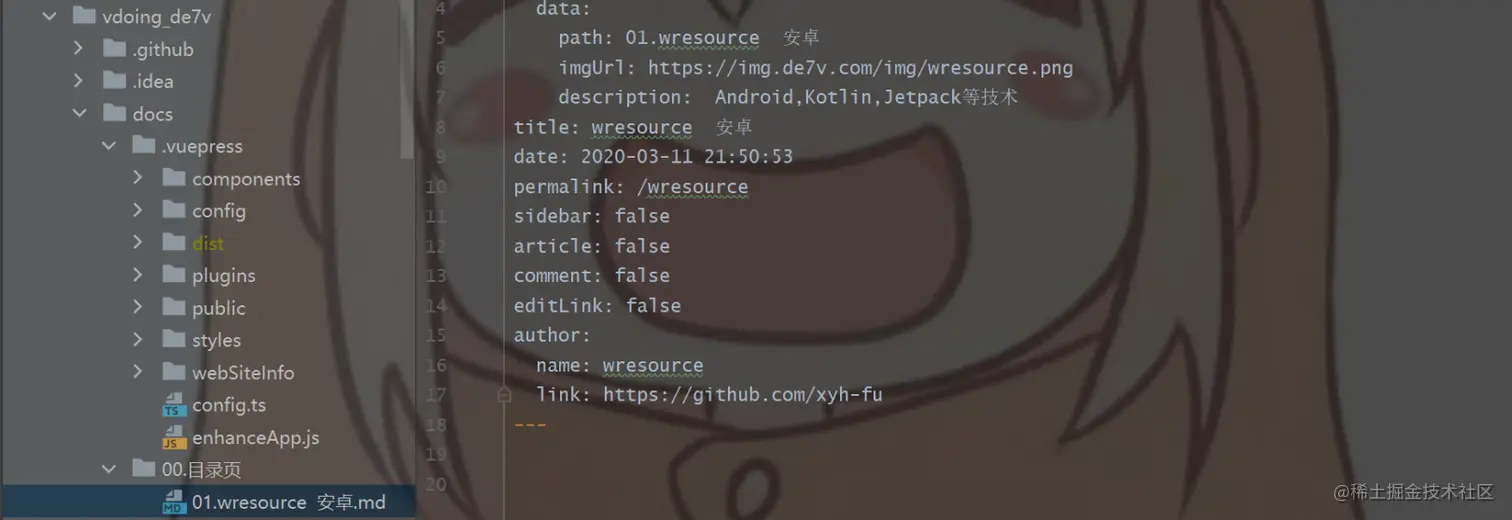
Task: Click the dist folder icon
Action: [x=174, y=243]
